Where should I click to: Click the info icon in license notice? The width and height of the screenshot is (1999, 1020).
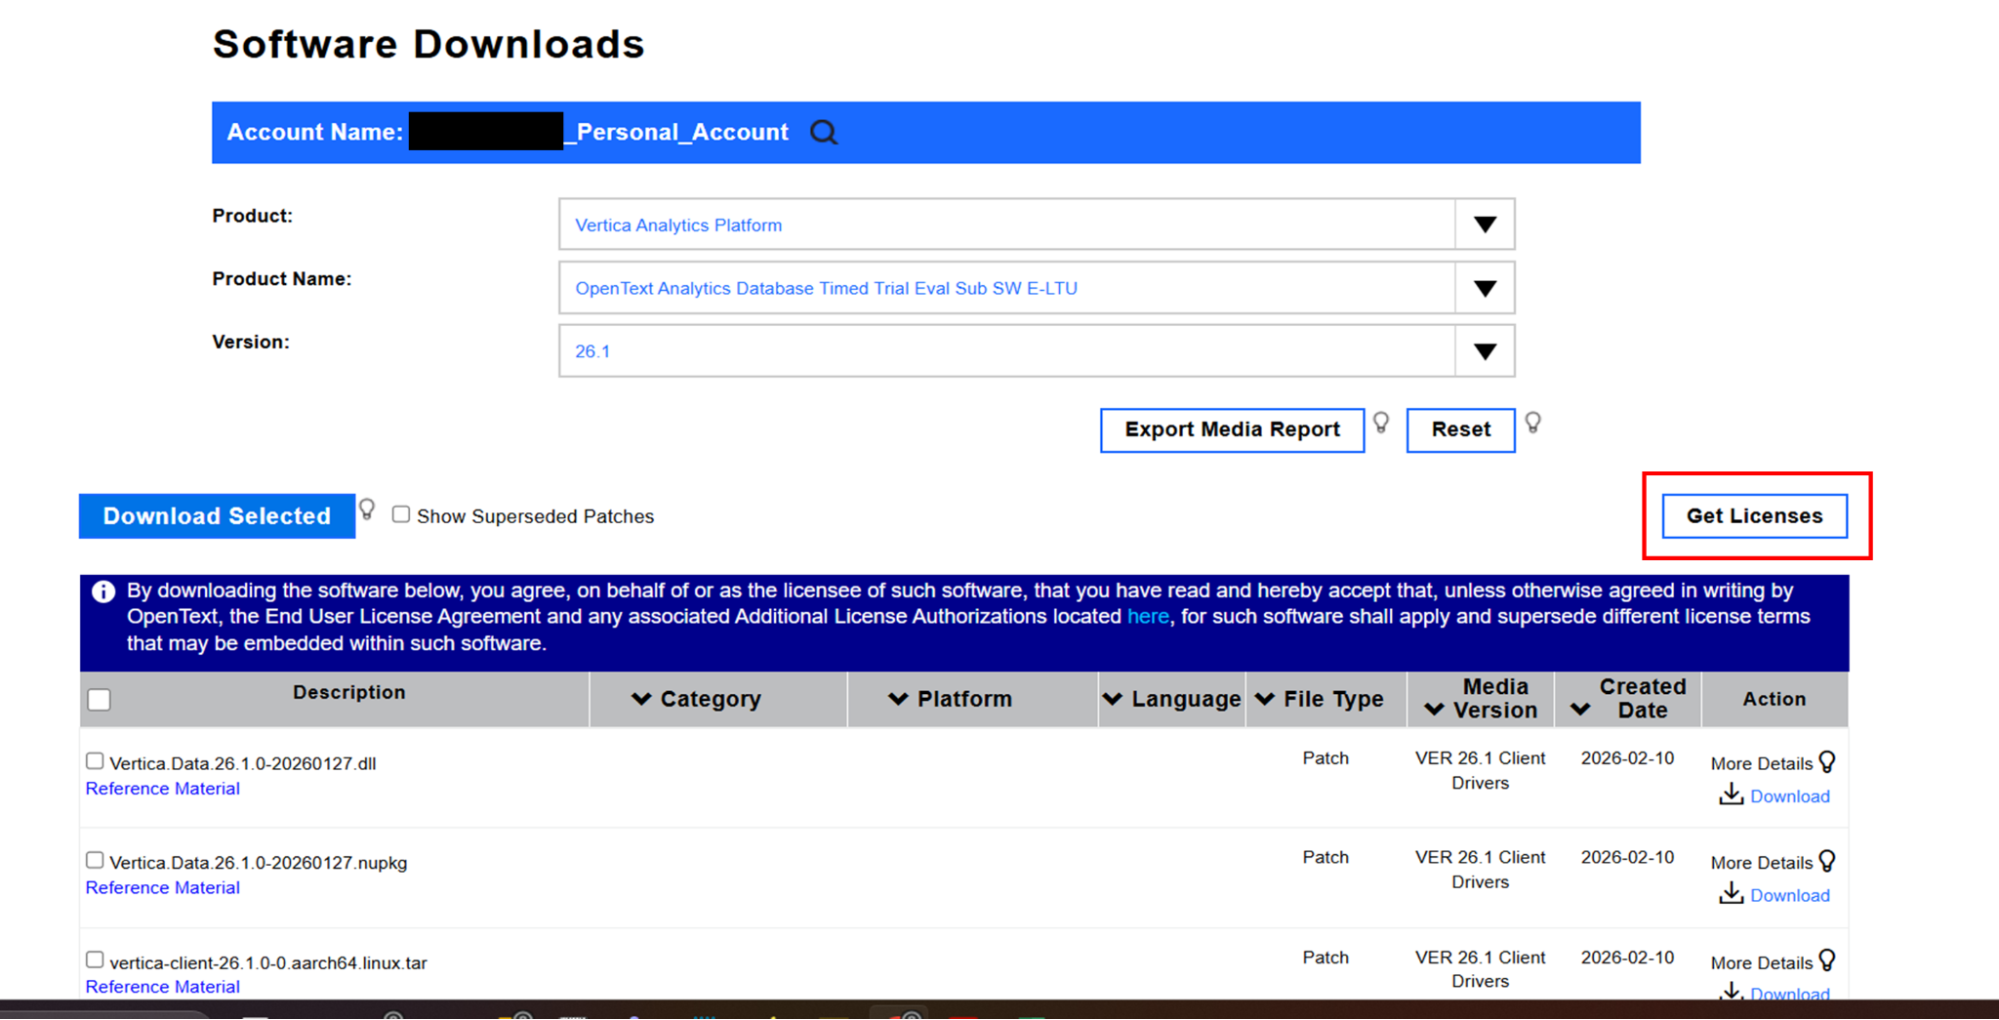click(x=103, y=591)
